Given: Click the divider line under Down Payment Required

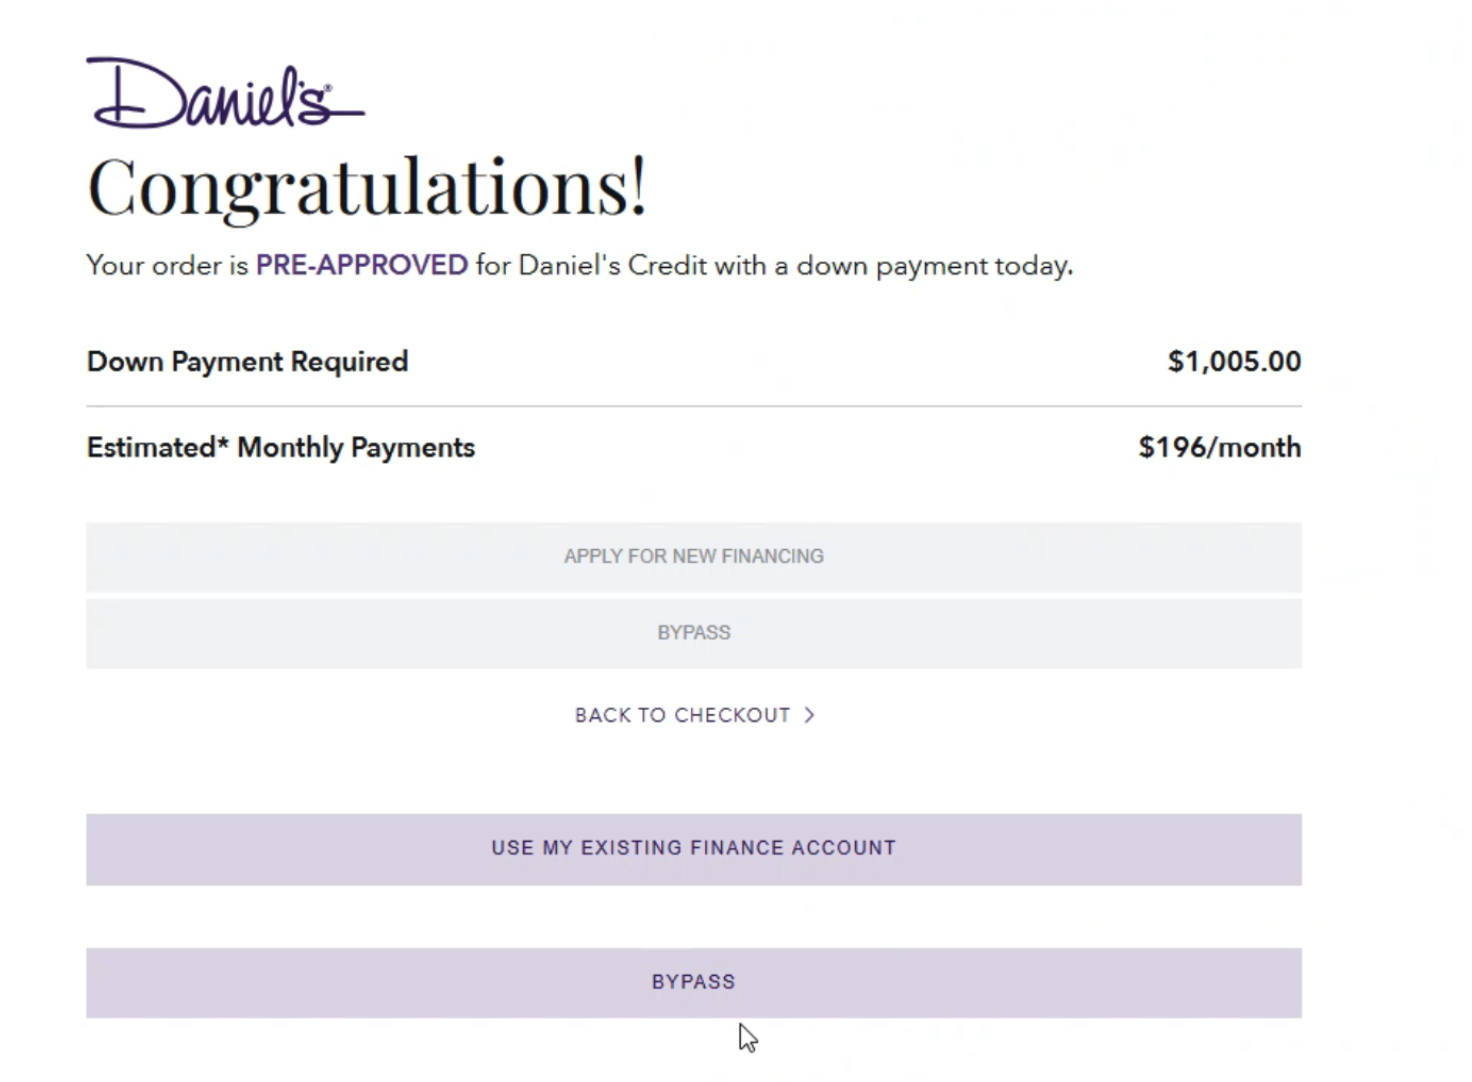Looking at the screenshot, I should (694, 406).
